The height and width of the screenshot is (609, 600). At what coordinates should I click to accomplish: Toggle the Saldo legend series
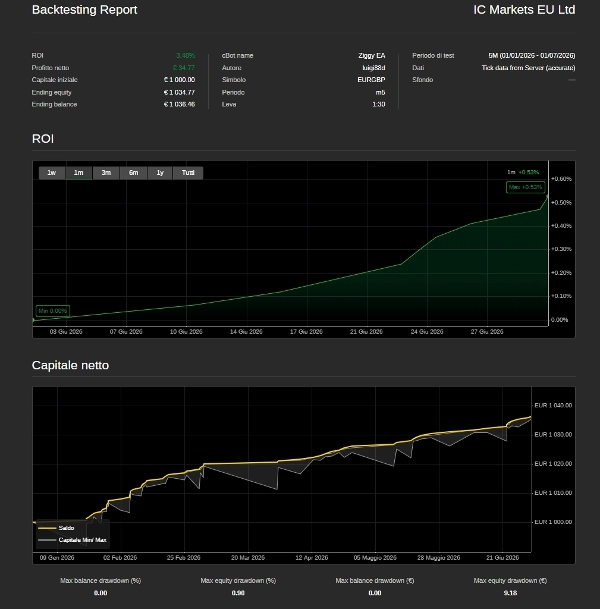(x=56, y=528)
